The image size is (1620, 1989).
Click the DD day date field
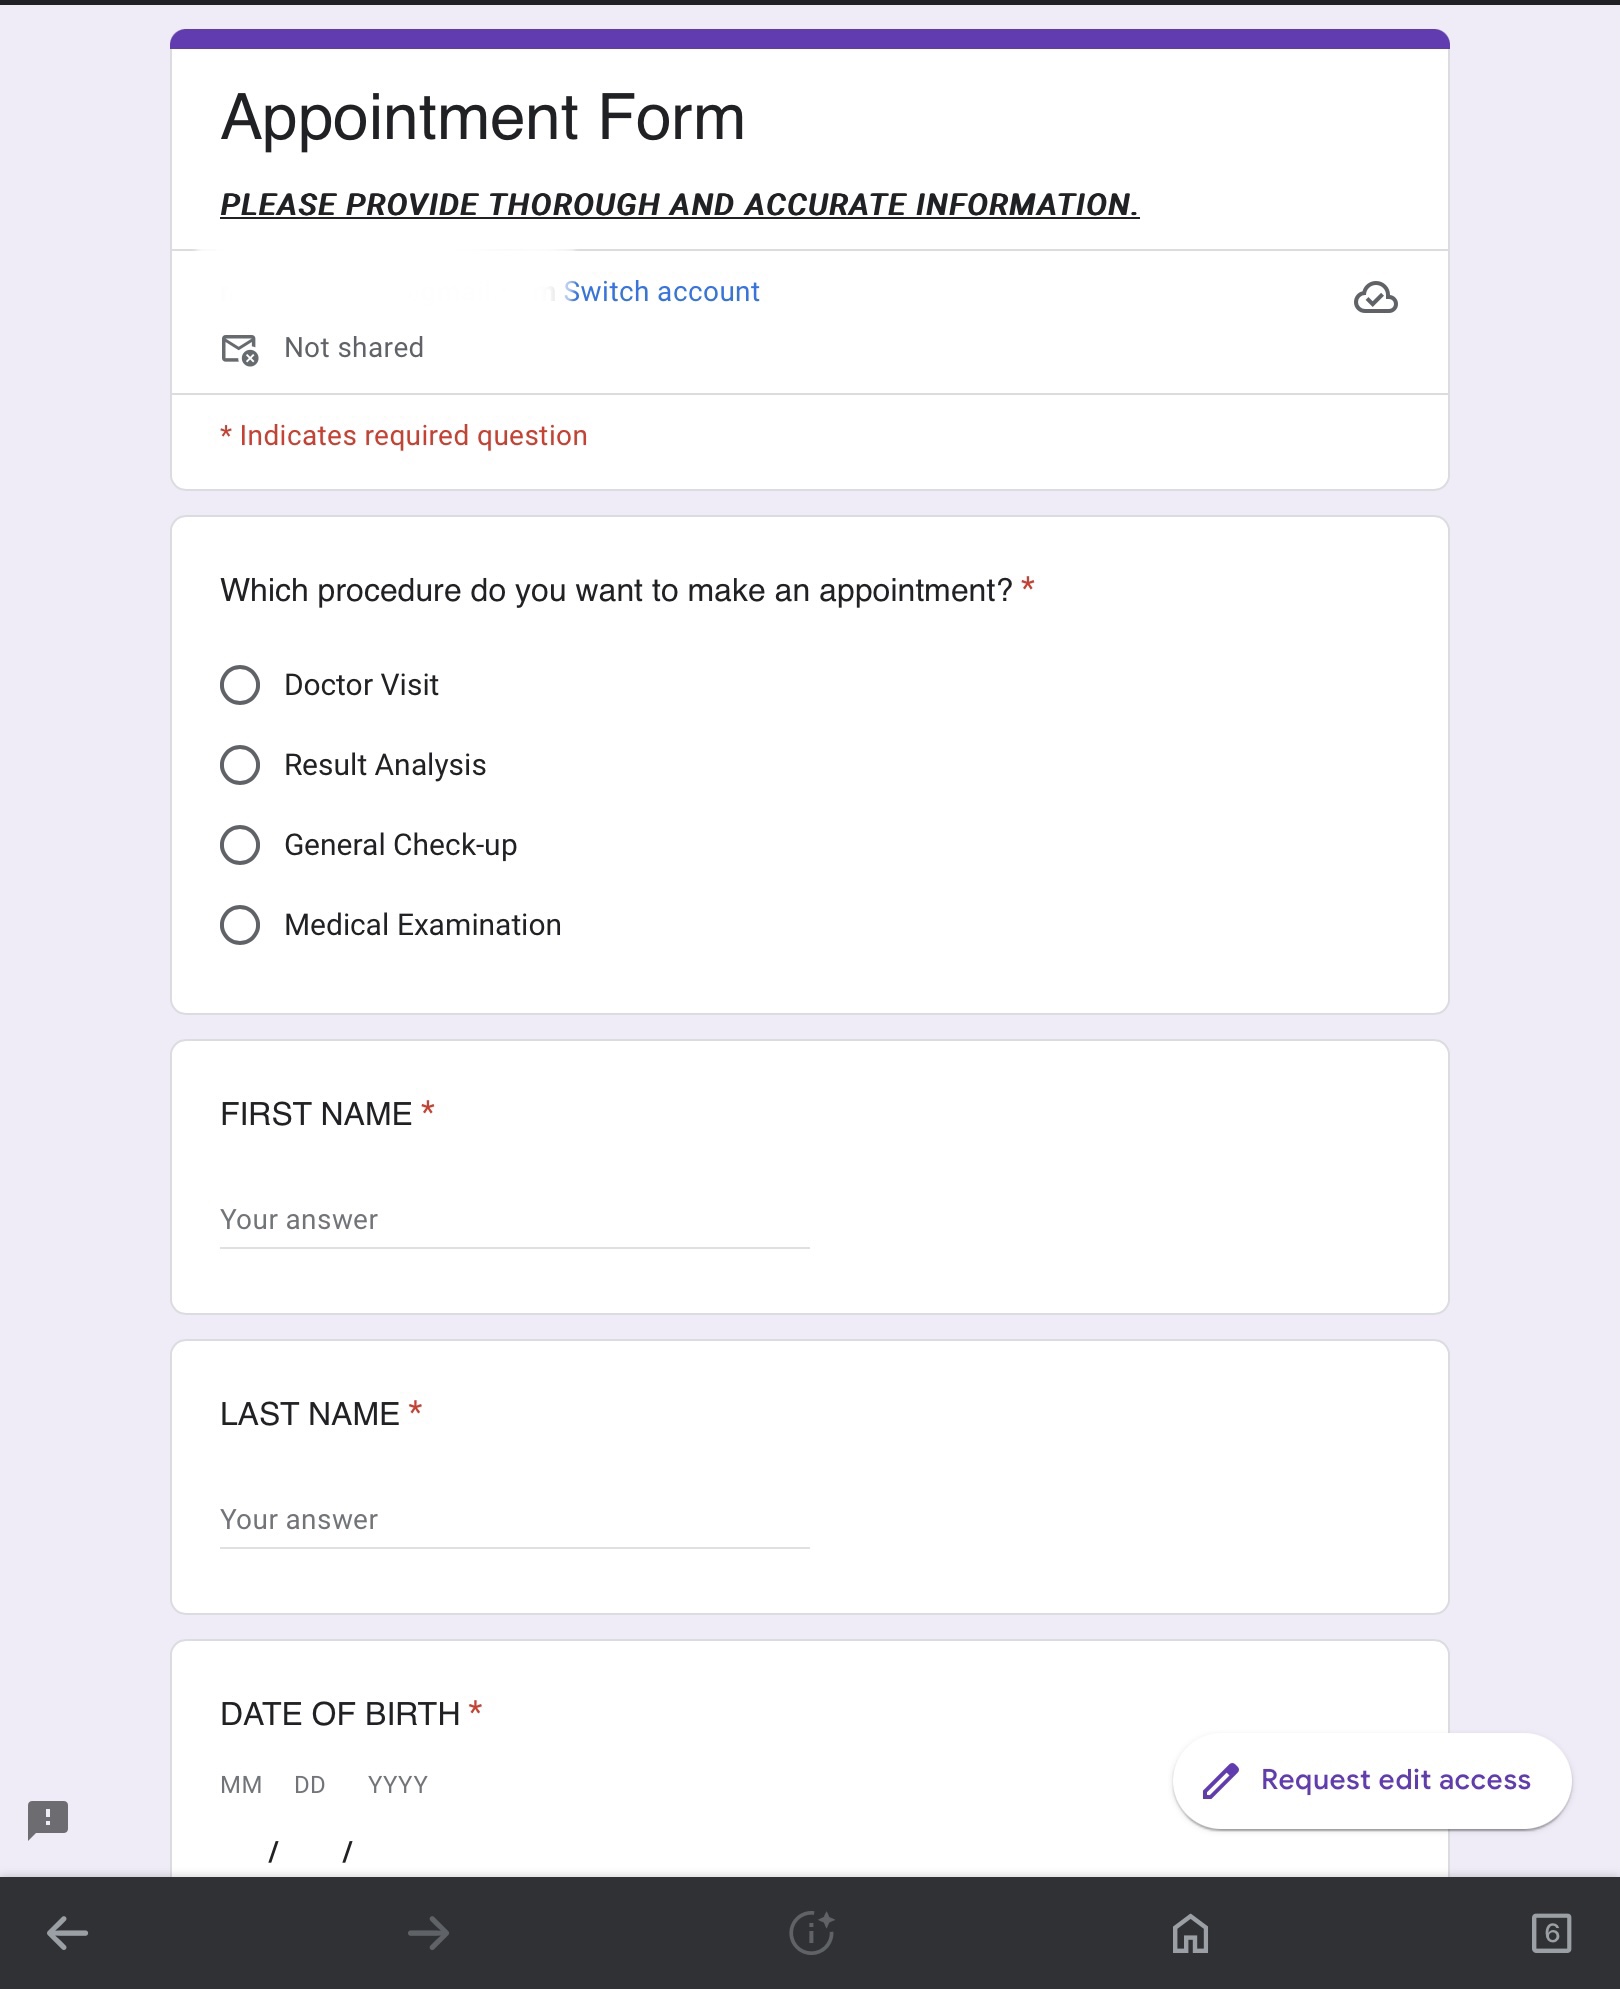pyautogui.click(x=310, y=1850)
